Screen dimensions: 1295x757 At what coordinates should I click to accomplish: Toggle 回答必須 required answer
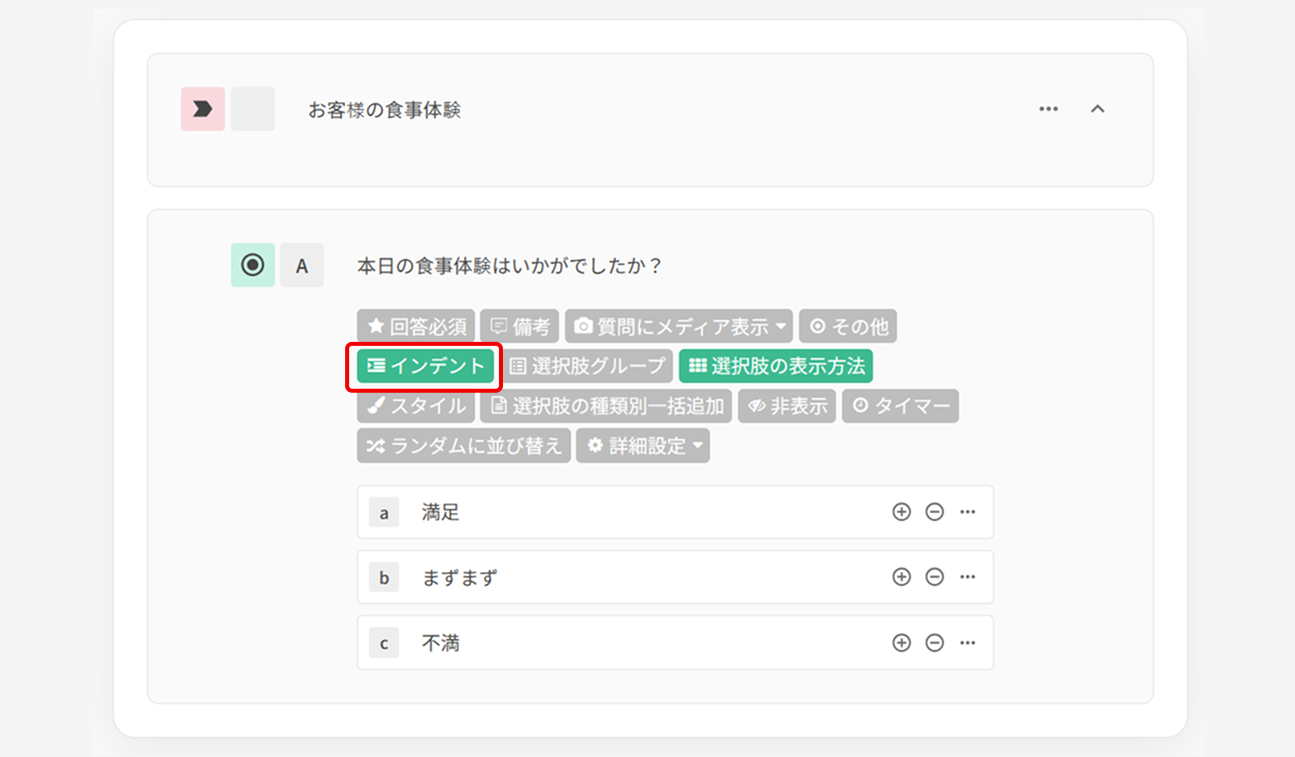coord(416,326)
